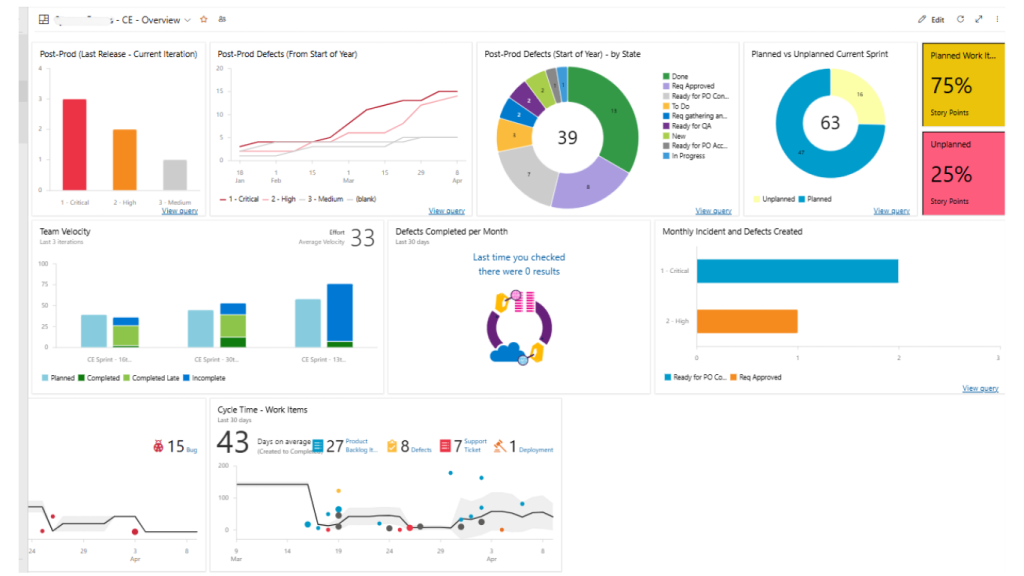
Task: Open the yellow 75% Planned Work tile
Action: [963, 85]
